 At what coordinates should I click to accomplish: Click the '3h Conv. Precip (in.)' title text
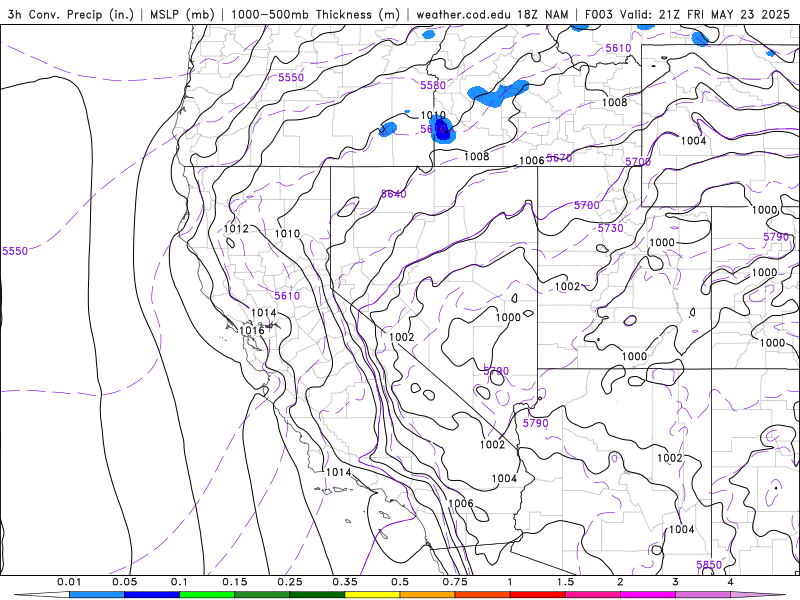(x=71, y=14)
